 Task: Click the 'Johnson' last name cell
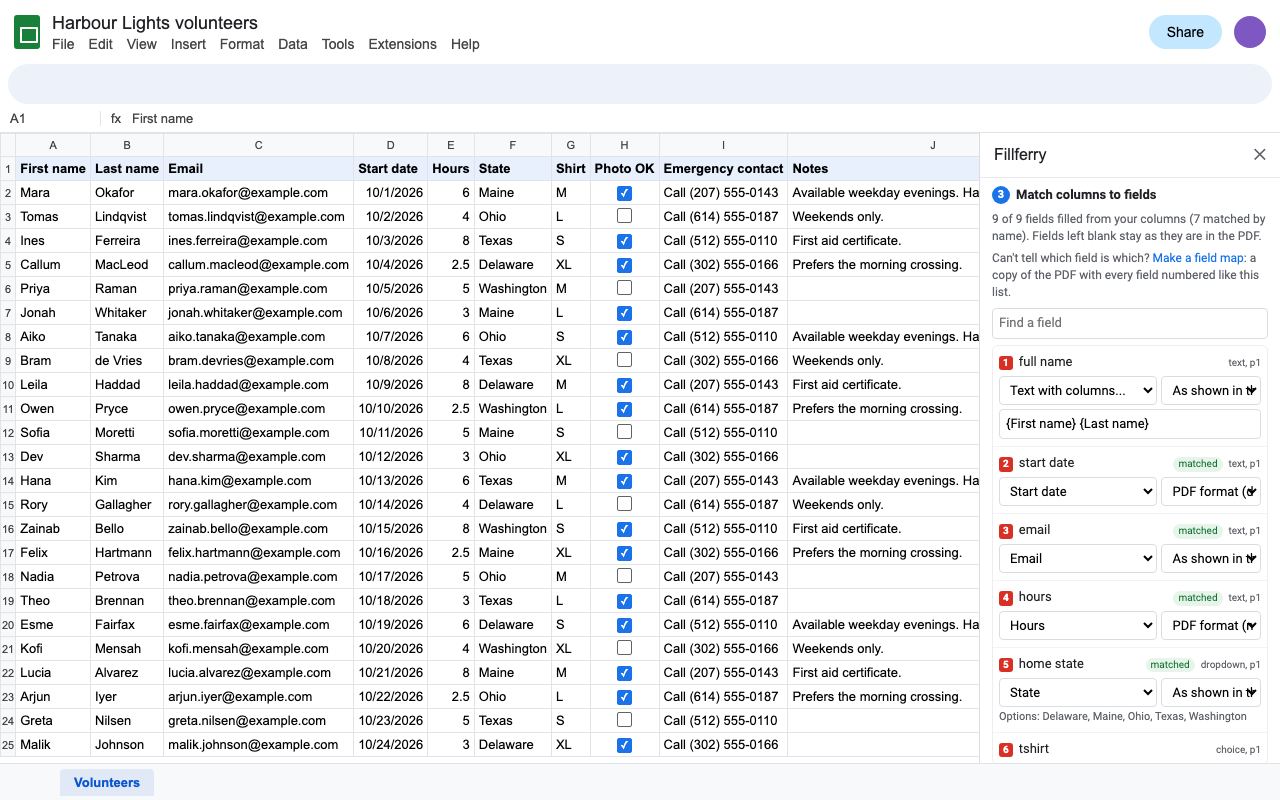pos(127,745)
